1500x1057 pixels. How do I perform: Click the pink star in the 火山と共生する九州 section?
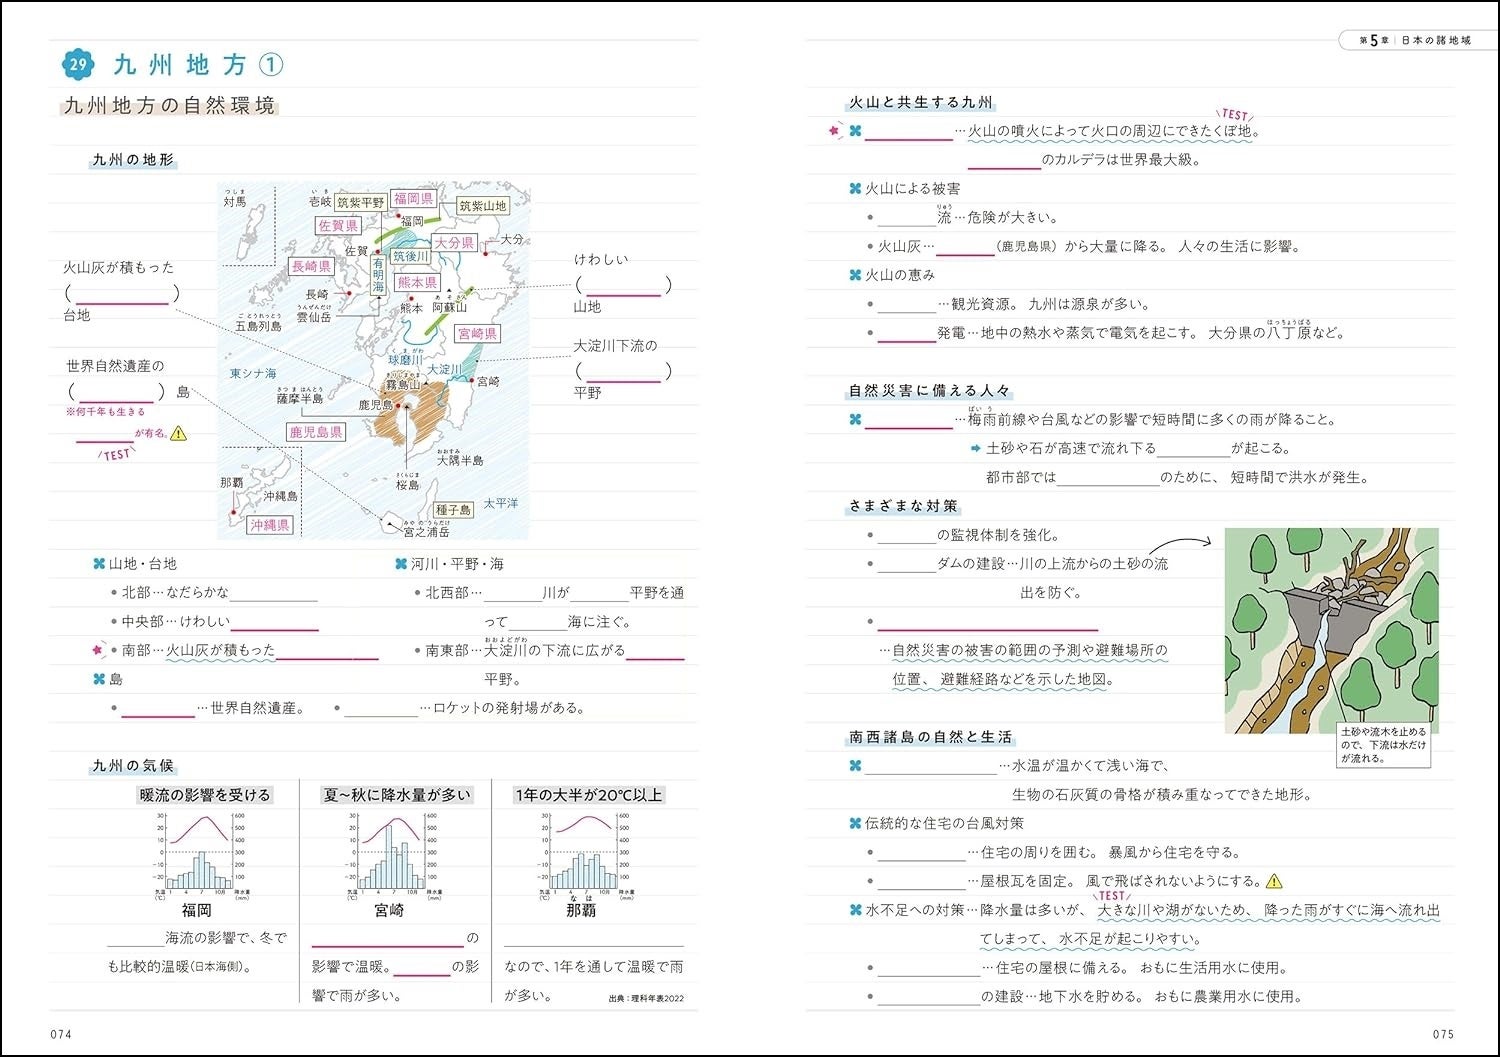click(x=834, y=130)
